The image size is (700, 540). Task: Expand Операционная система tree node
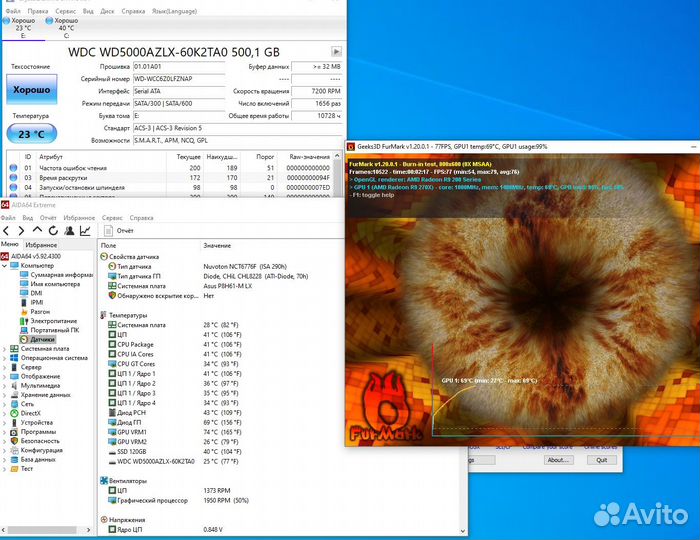pos(4,358)
